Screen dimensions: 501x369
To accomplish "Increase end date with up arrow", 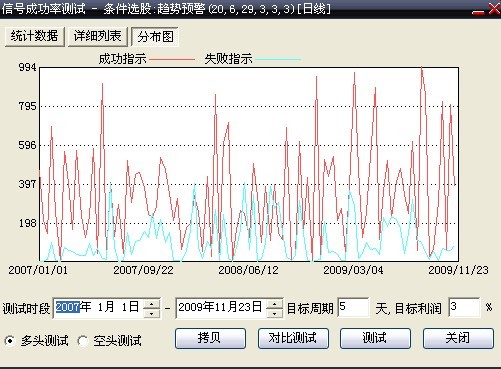I will tap(275, 304).
